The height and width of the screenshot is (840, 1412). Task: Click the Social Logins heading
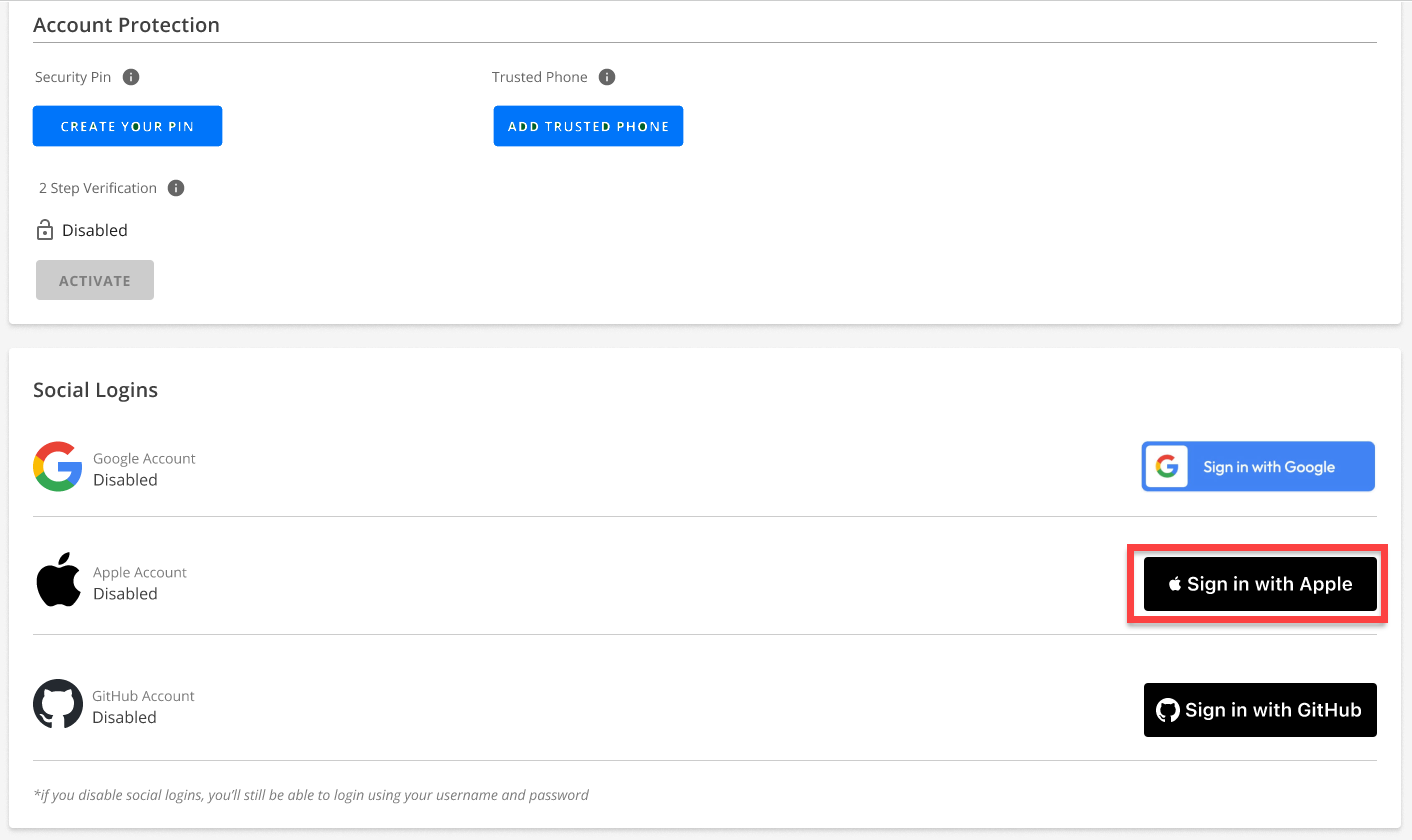95,390
